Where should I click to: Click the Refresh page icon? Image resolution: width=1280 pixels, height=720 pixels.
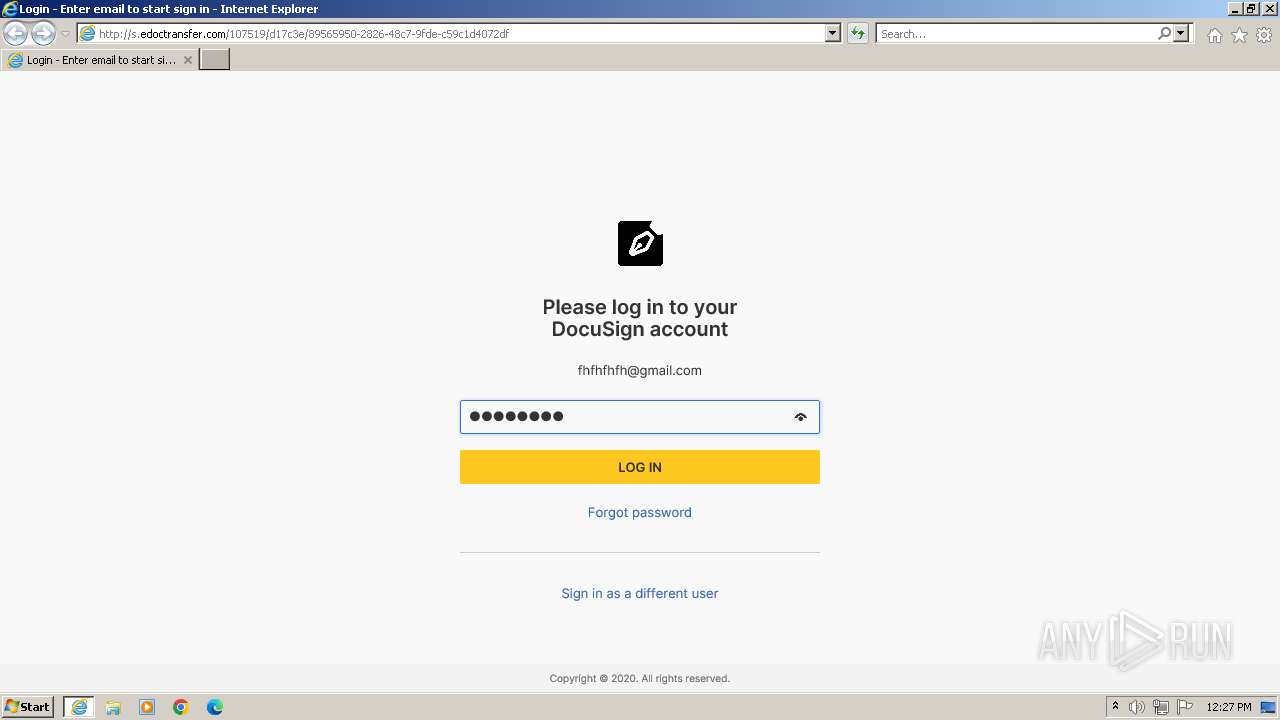857,34
